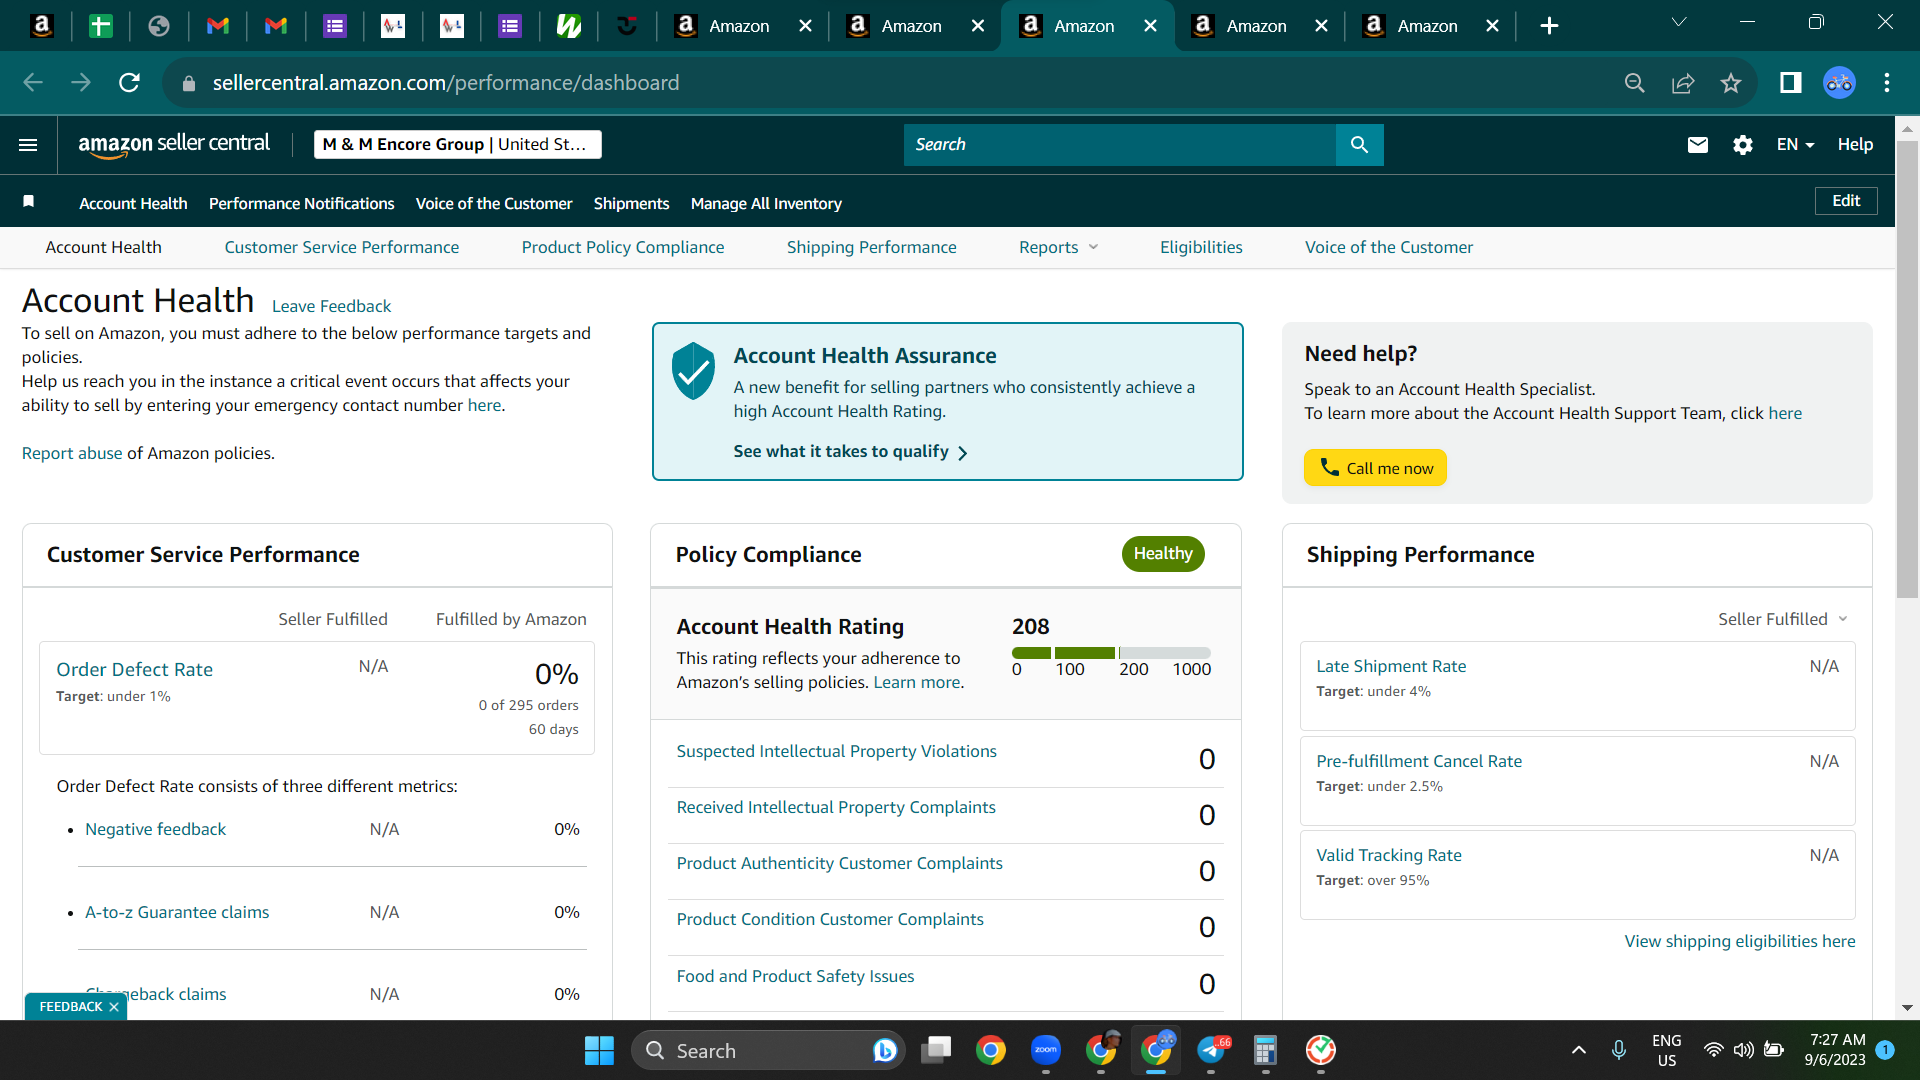Open the Customer Service Performance tab
This screenshot has height=1080, width=1920.
point(342,247)
